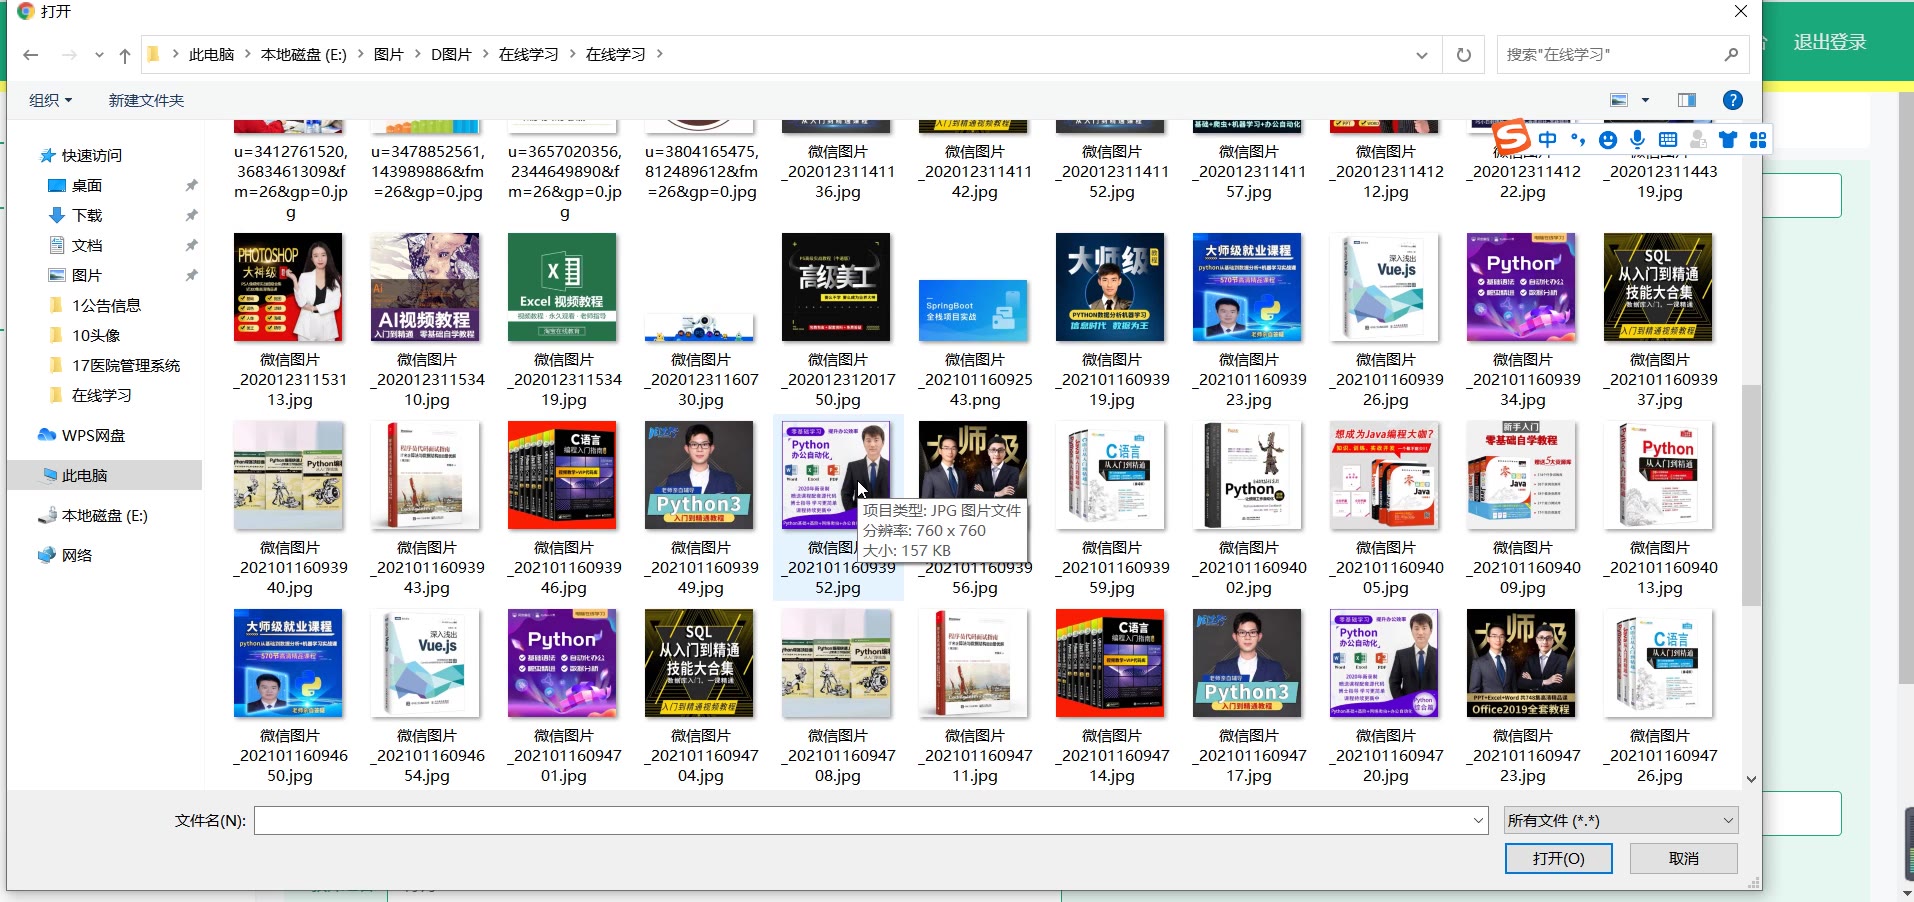Screen dimensions: 1914x902
Task: Click the file list vertical scrollbar
Action: click(1750, 495)
